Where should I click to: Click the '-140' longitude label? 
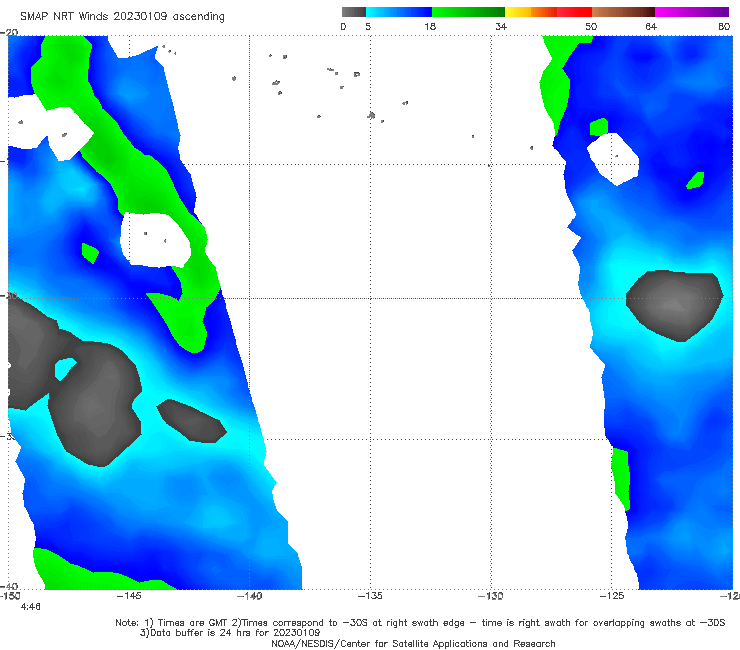250,596
